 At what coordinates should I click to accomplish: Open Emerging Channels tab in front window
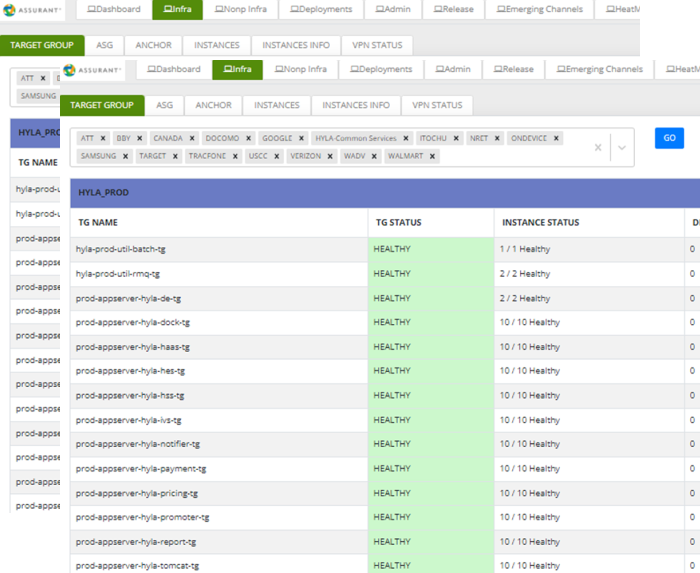coord(600,69)
